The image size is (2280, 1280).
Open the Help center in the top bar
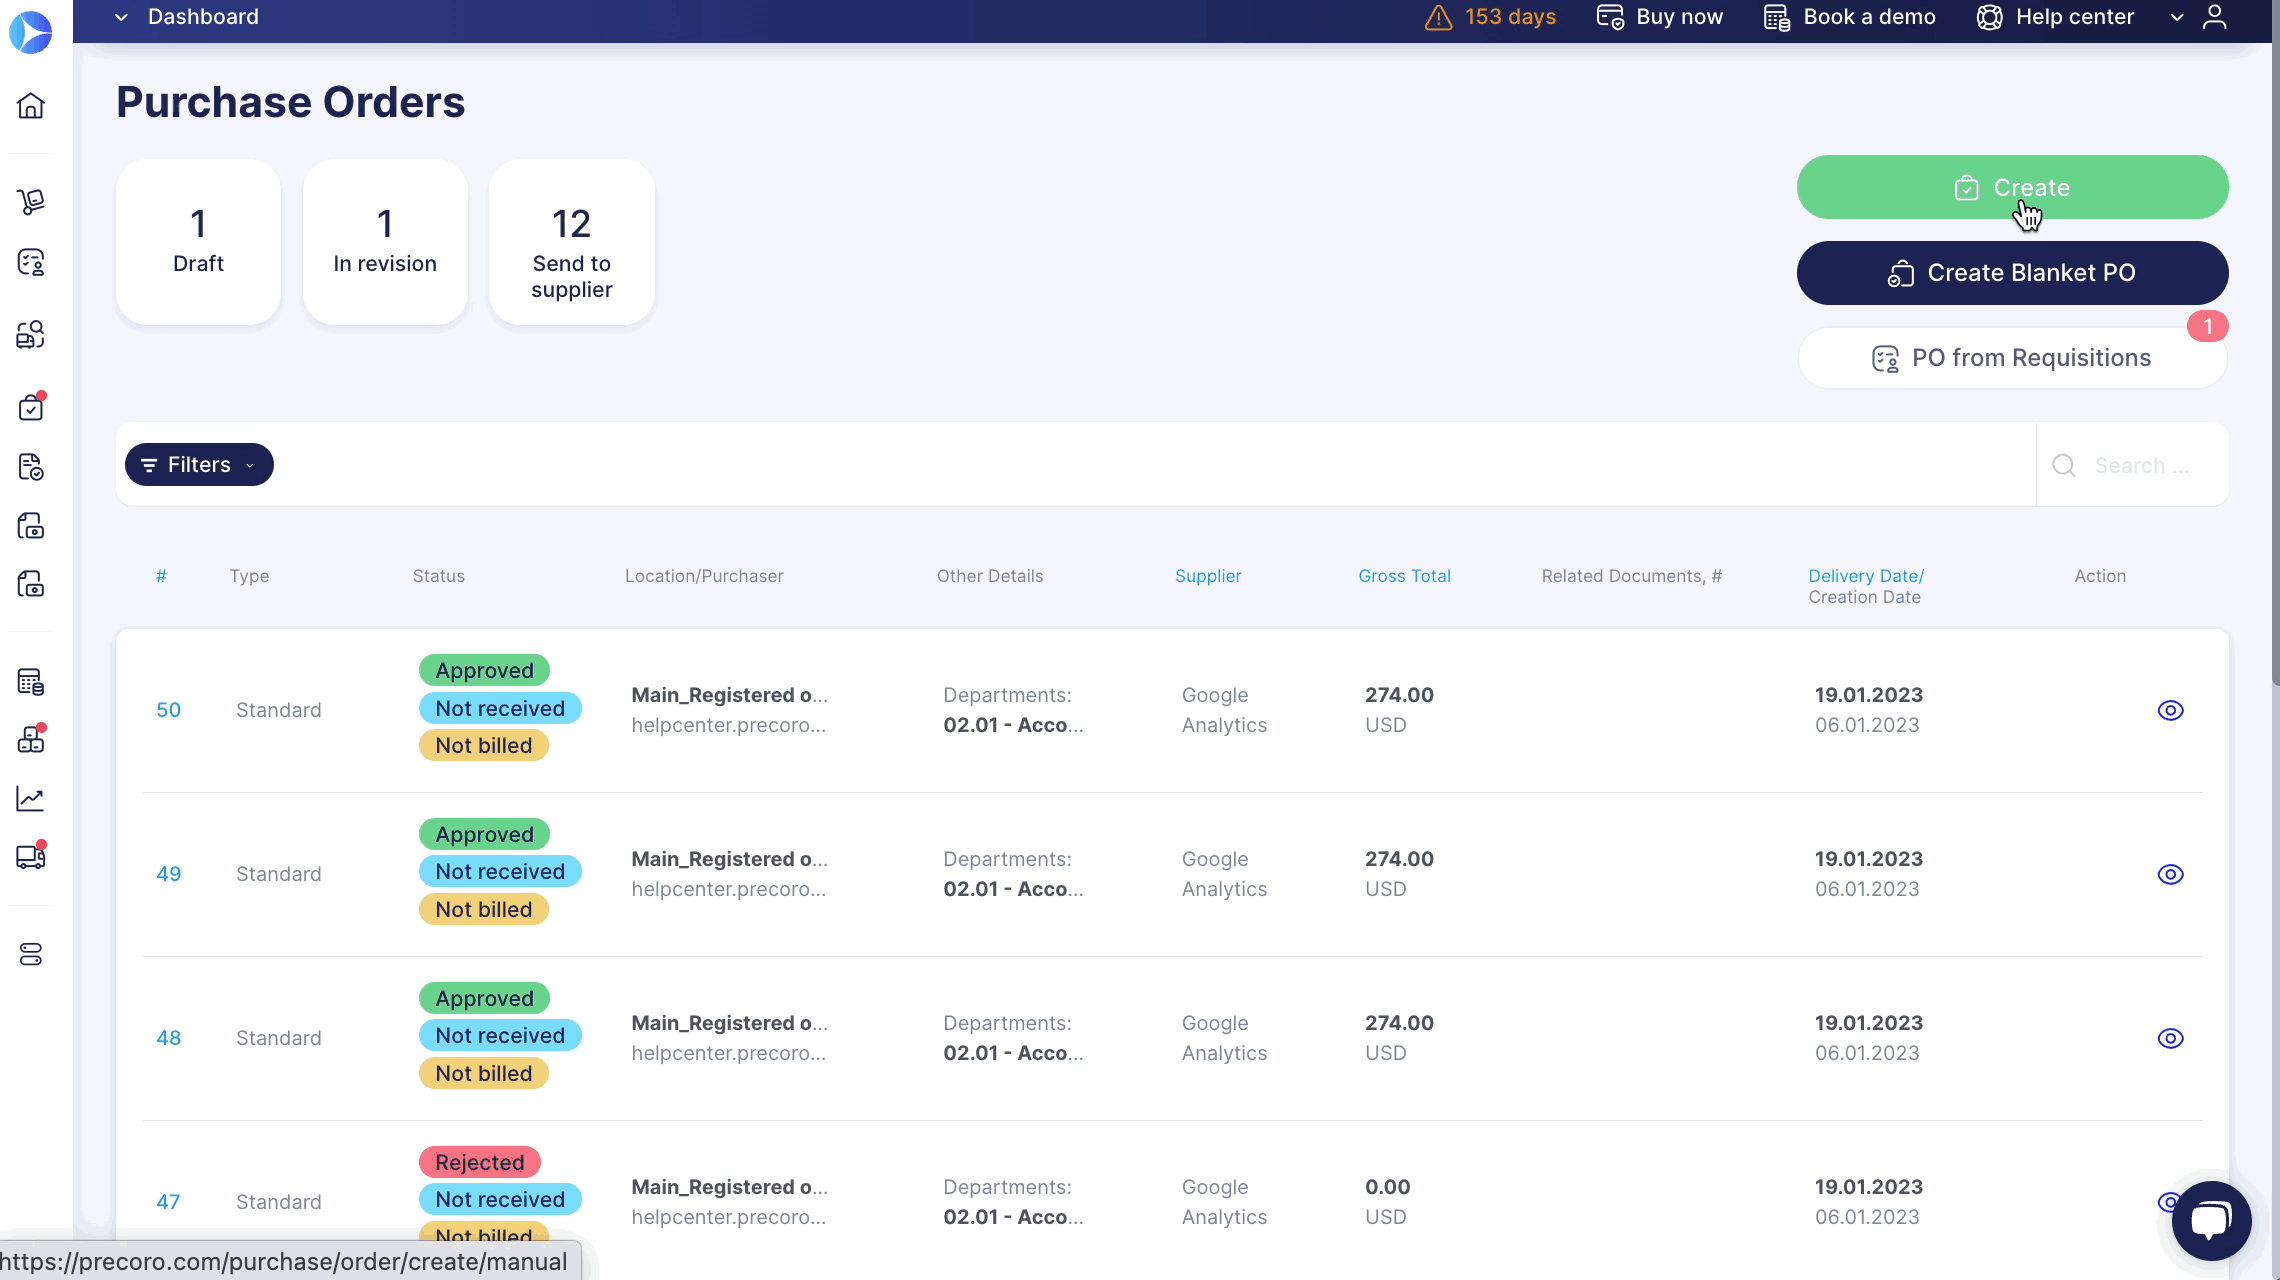pyautogui.click(x=2055, y=17)
